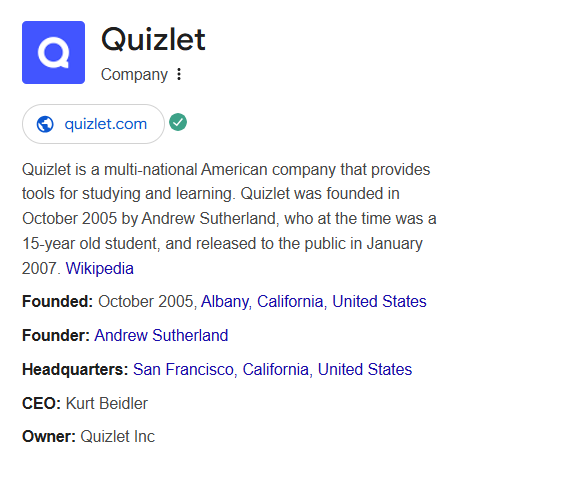Click United States link in Founded row
The height and width of the screenshot is (481, 567).
tap(379, 301)
